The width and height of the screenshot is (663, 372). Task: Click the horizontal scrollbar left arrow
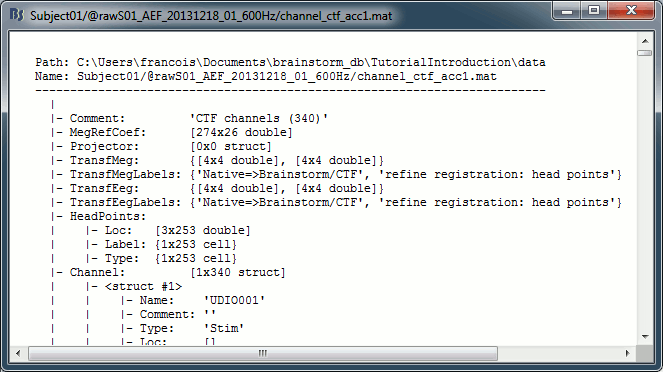(18, 353)
